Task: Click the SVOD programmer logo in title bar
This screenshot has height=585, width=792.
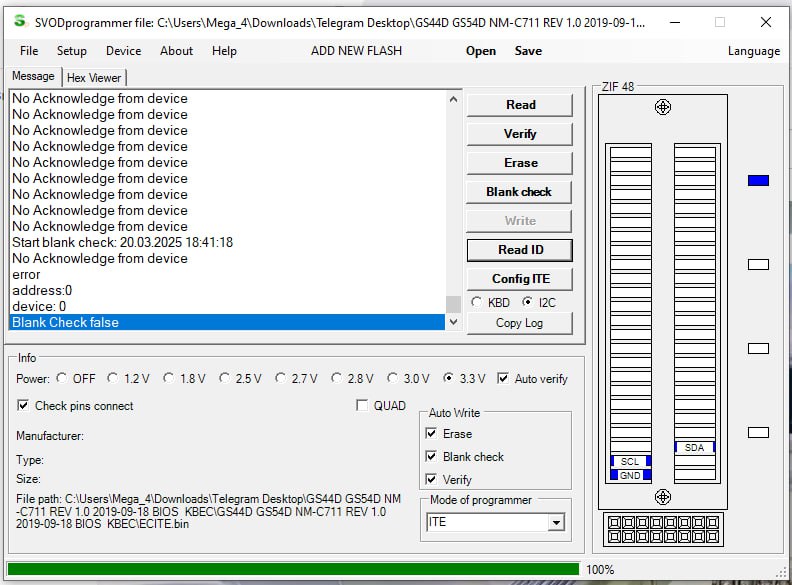Action: 19,21
